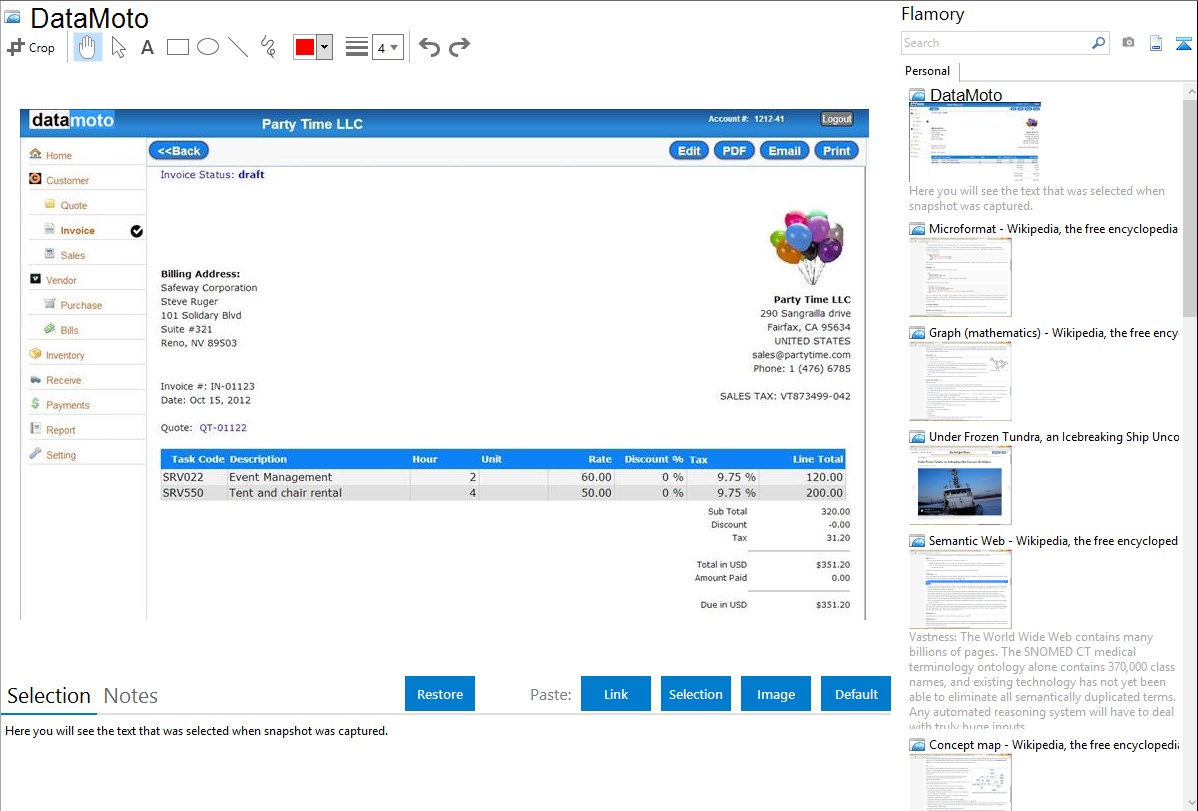
Task: Open the Setting sidebar item
Action: [60, 455]
